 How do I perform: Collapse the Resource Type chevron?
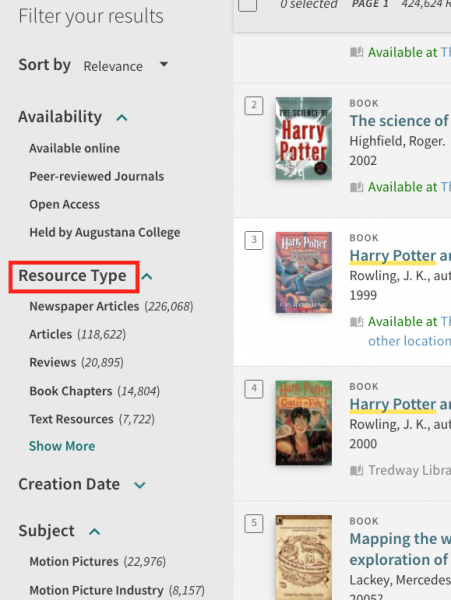(147, 276)
